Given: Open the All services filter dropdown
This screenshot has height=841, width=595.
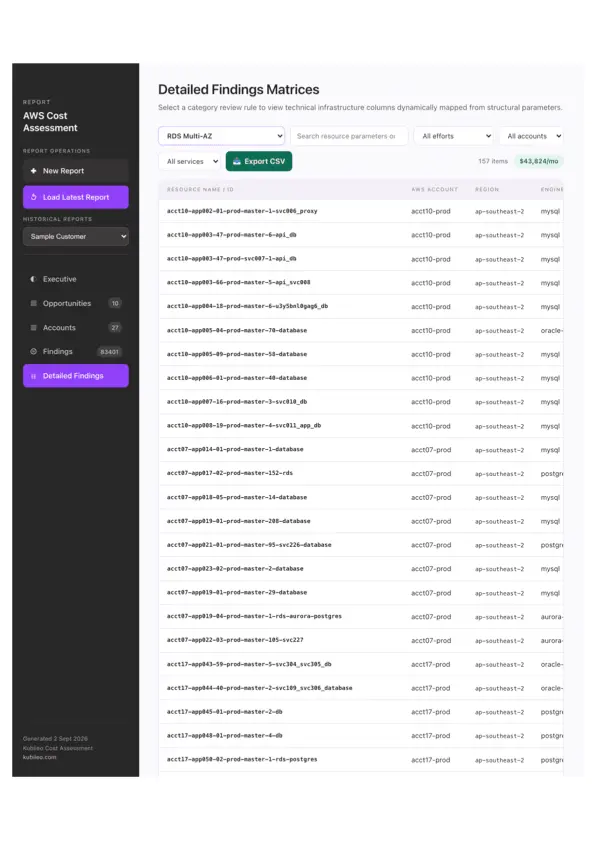Looking at the screenshot, I should point(189,161).
